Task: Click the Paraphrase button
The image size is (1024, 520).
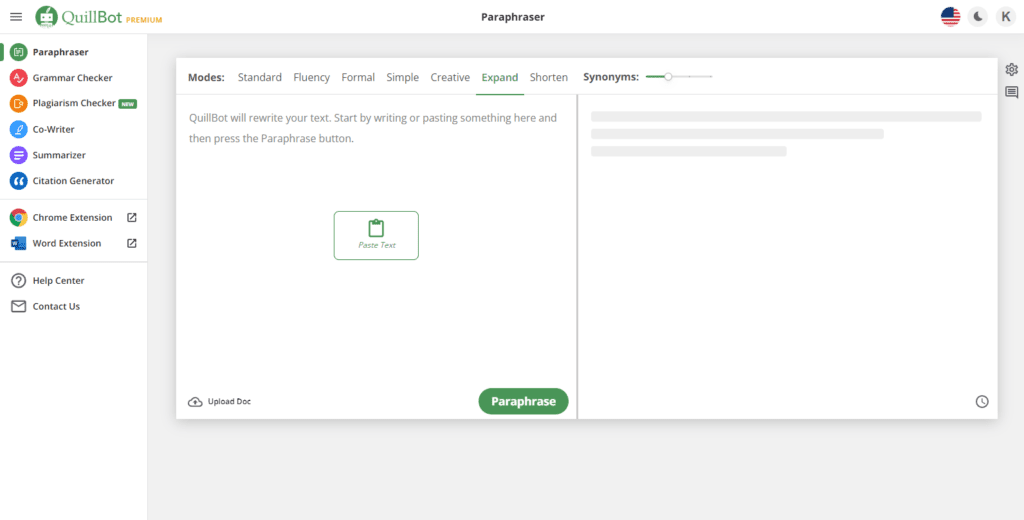Action: 523,401
